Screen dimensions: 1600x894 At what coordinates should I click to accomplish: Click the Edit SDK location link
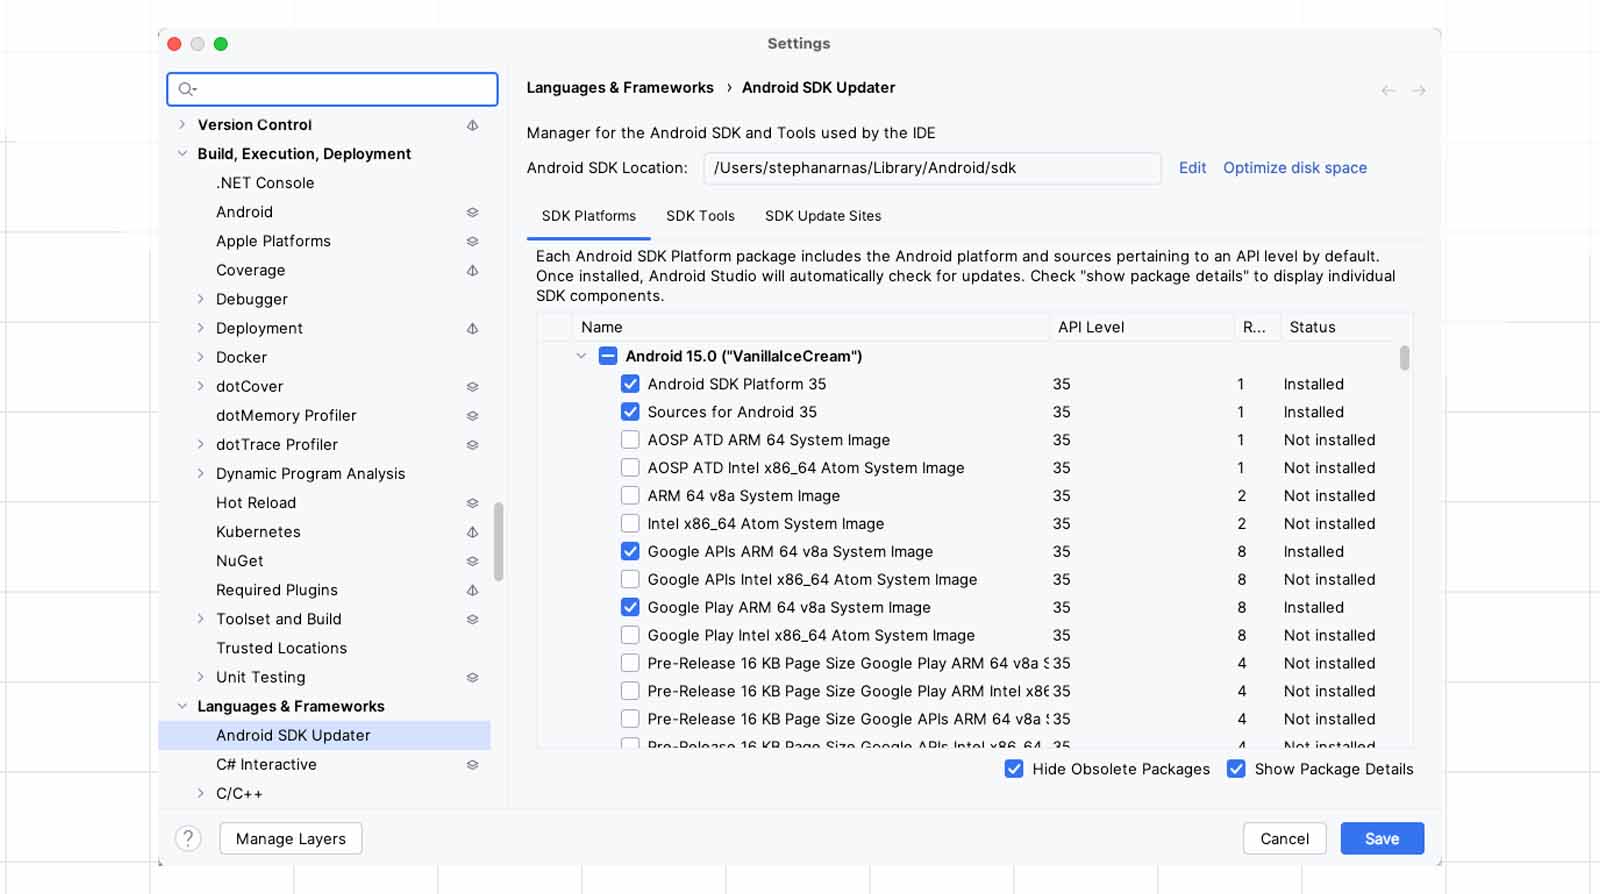(x=1192, y=168)
